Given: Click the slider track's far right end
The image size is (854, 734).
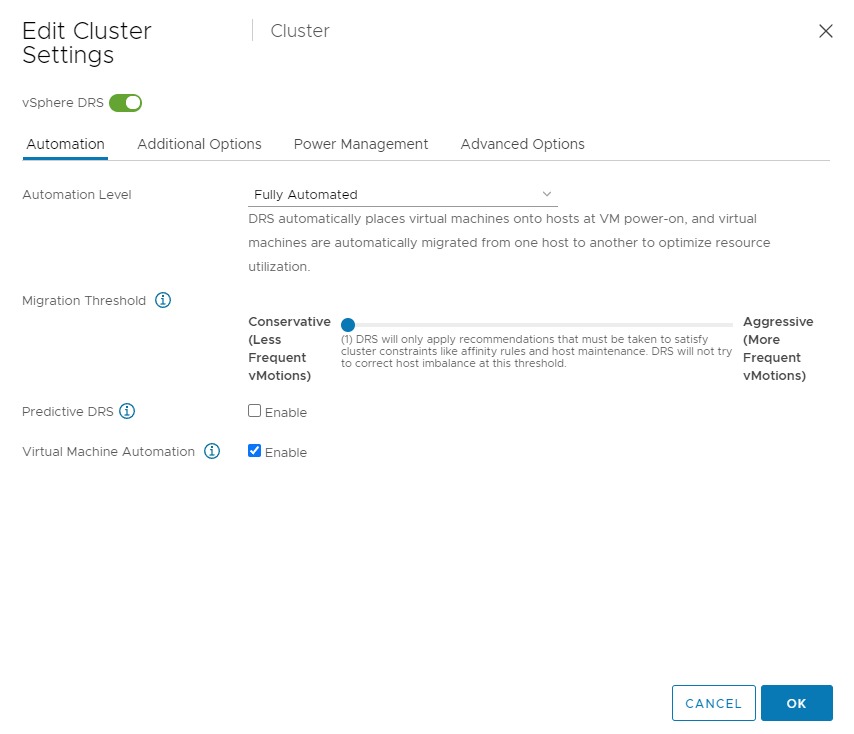Looking at the screenshot, I should (730, 324).
